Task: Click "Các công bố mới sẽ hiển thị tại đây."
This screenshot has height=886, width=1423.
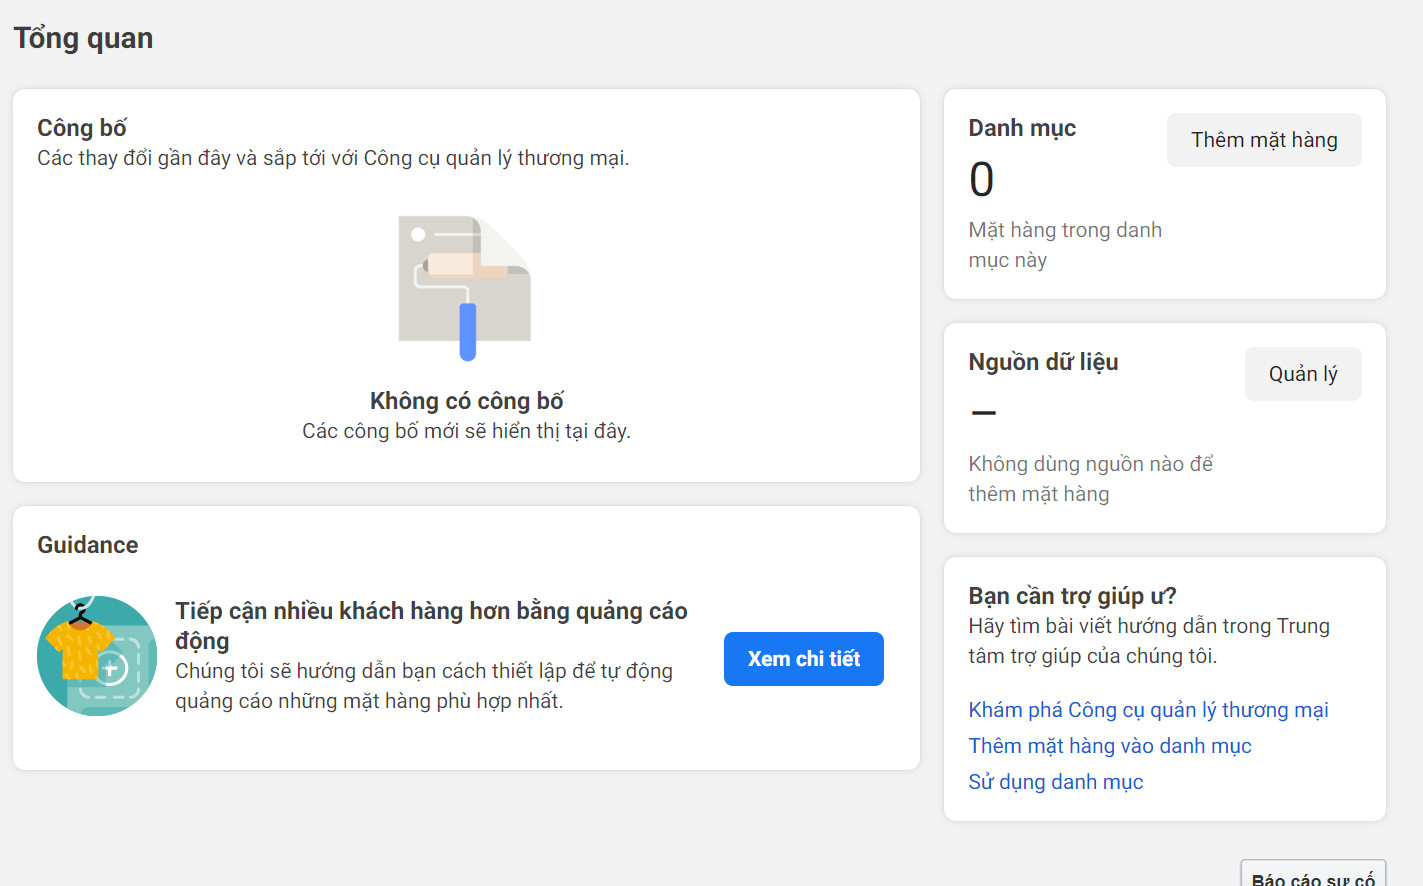Action: (x=467, y=431)
